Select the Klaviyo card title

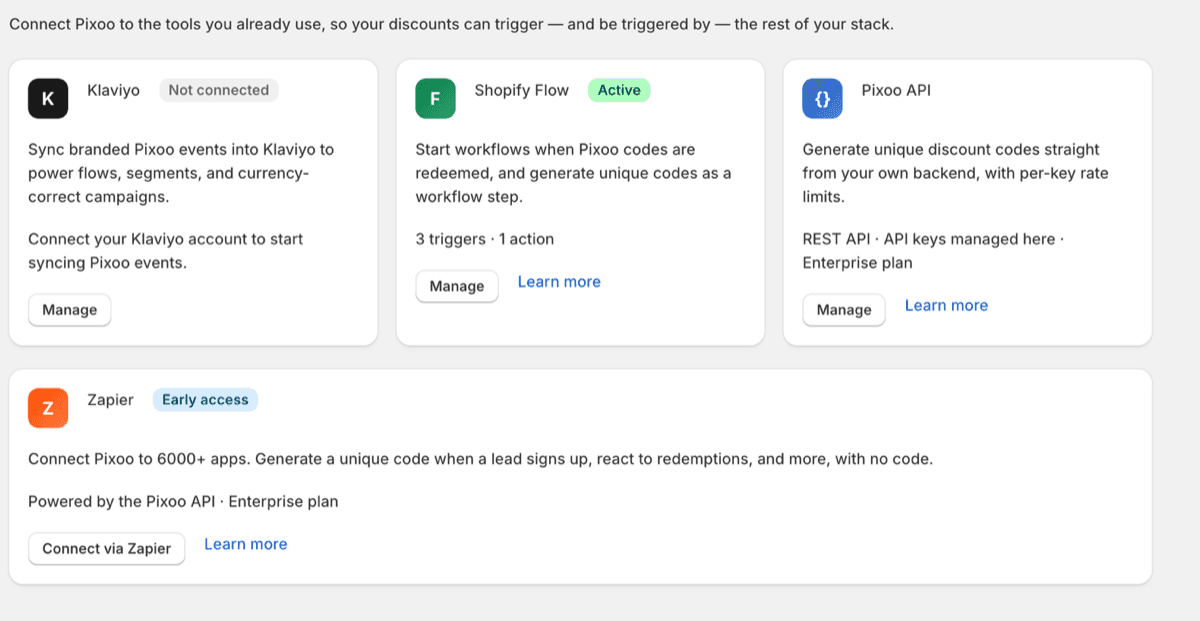111,90
